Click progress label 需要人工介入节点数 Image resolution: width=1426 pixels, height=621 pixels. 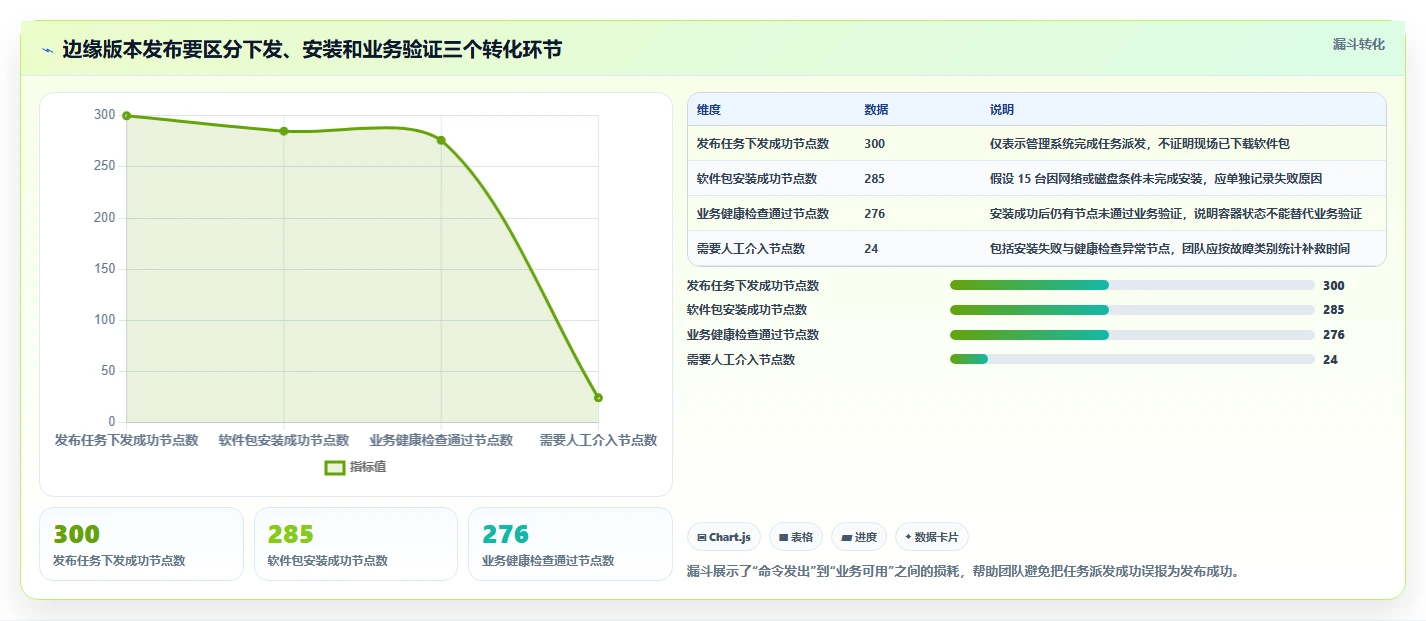(x=741, y=359)
